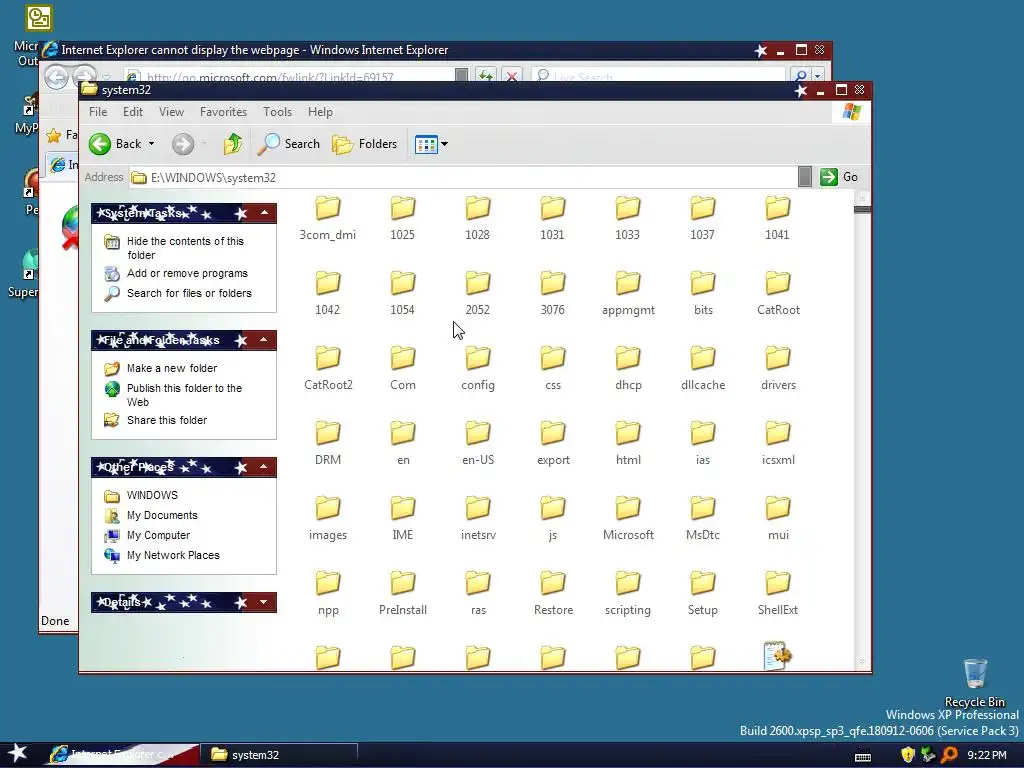Select the config folder

477,368
